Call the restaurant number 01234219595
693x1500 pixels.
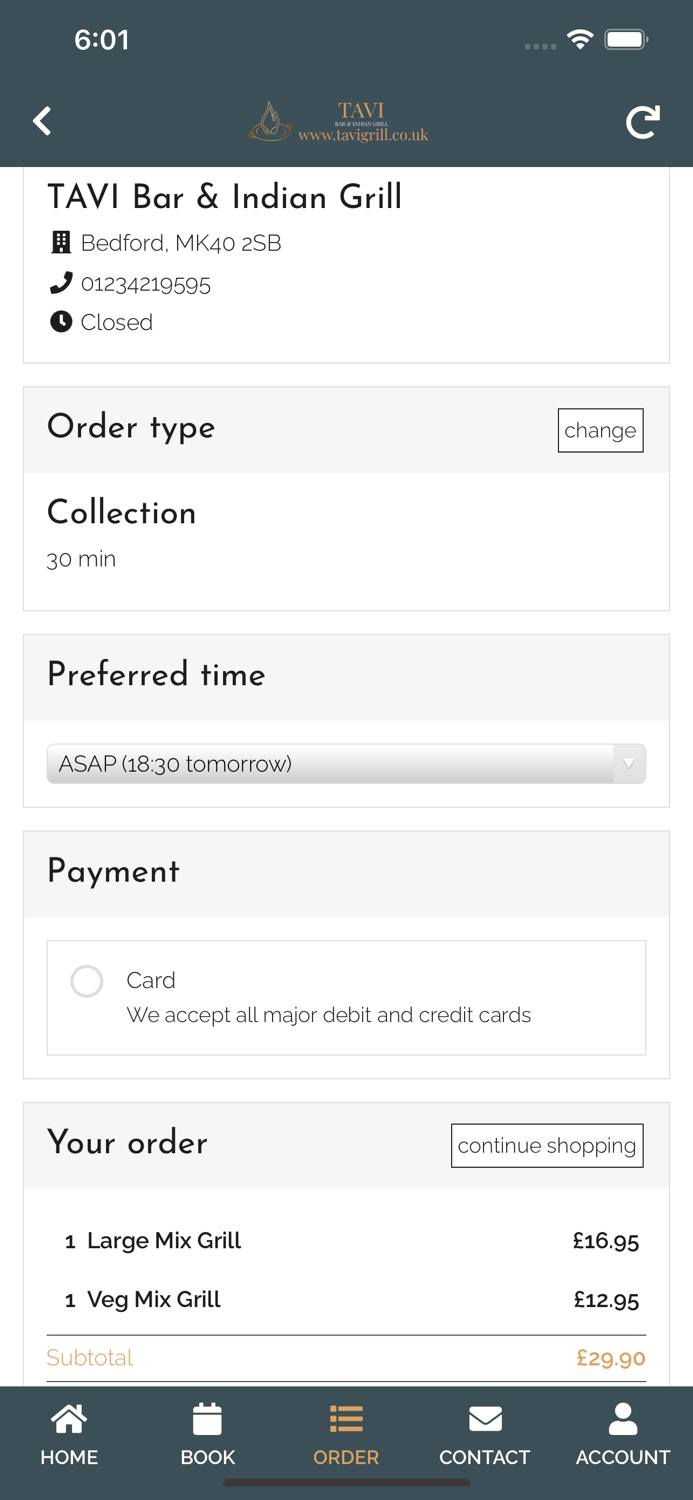pyautogui.click(x=146, y=284)
